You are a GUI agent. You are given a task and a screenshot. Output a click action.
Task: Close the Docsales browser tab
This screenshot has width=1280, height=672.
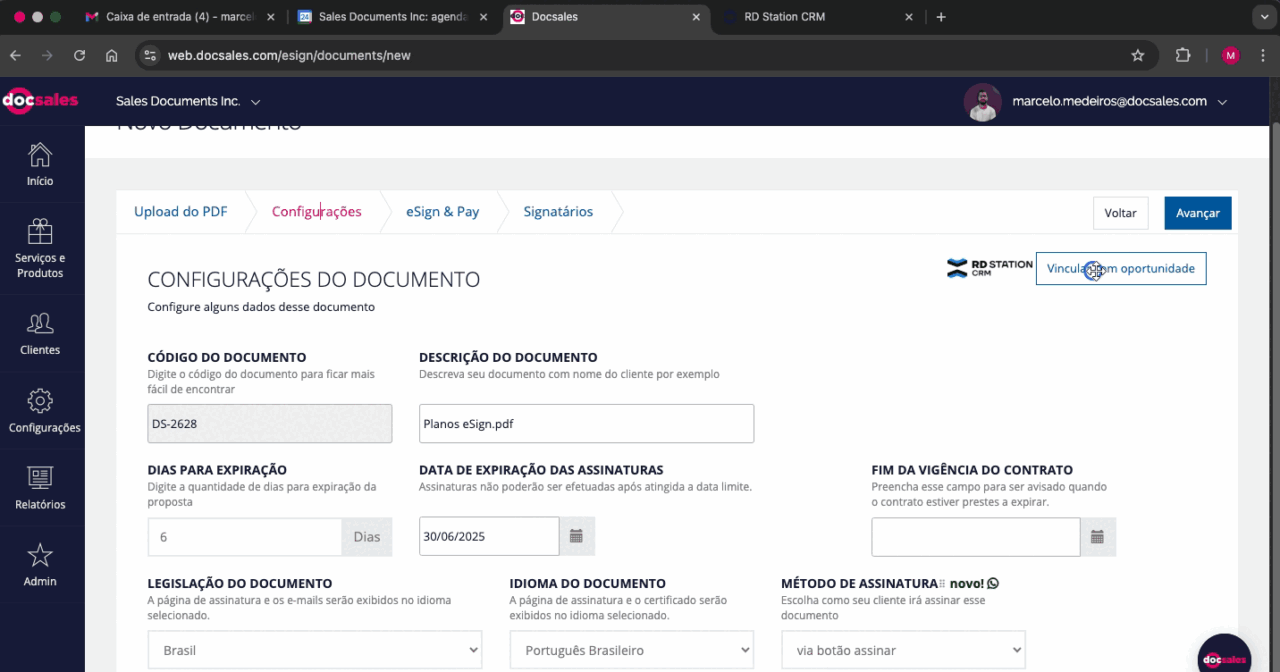point(697,17)
